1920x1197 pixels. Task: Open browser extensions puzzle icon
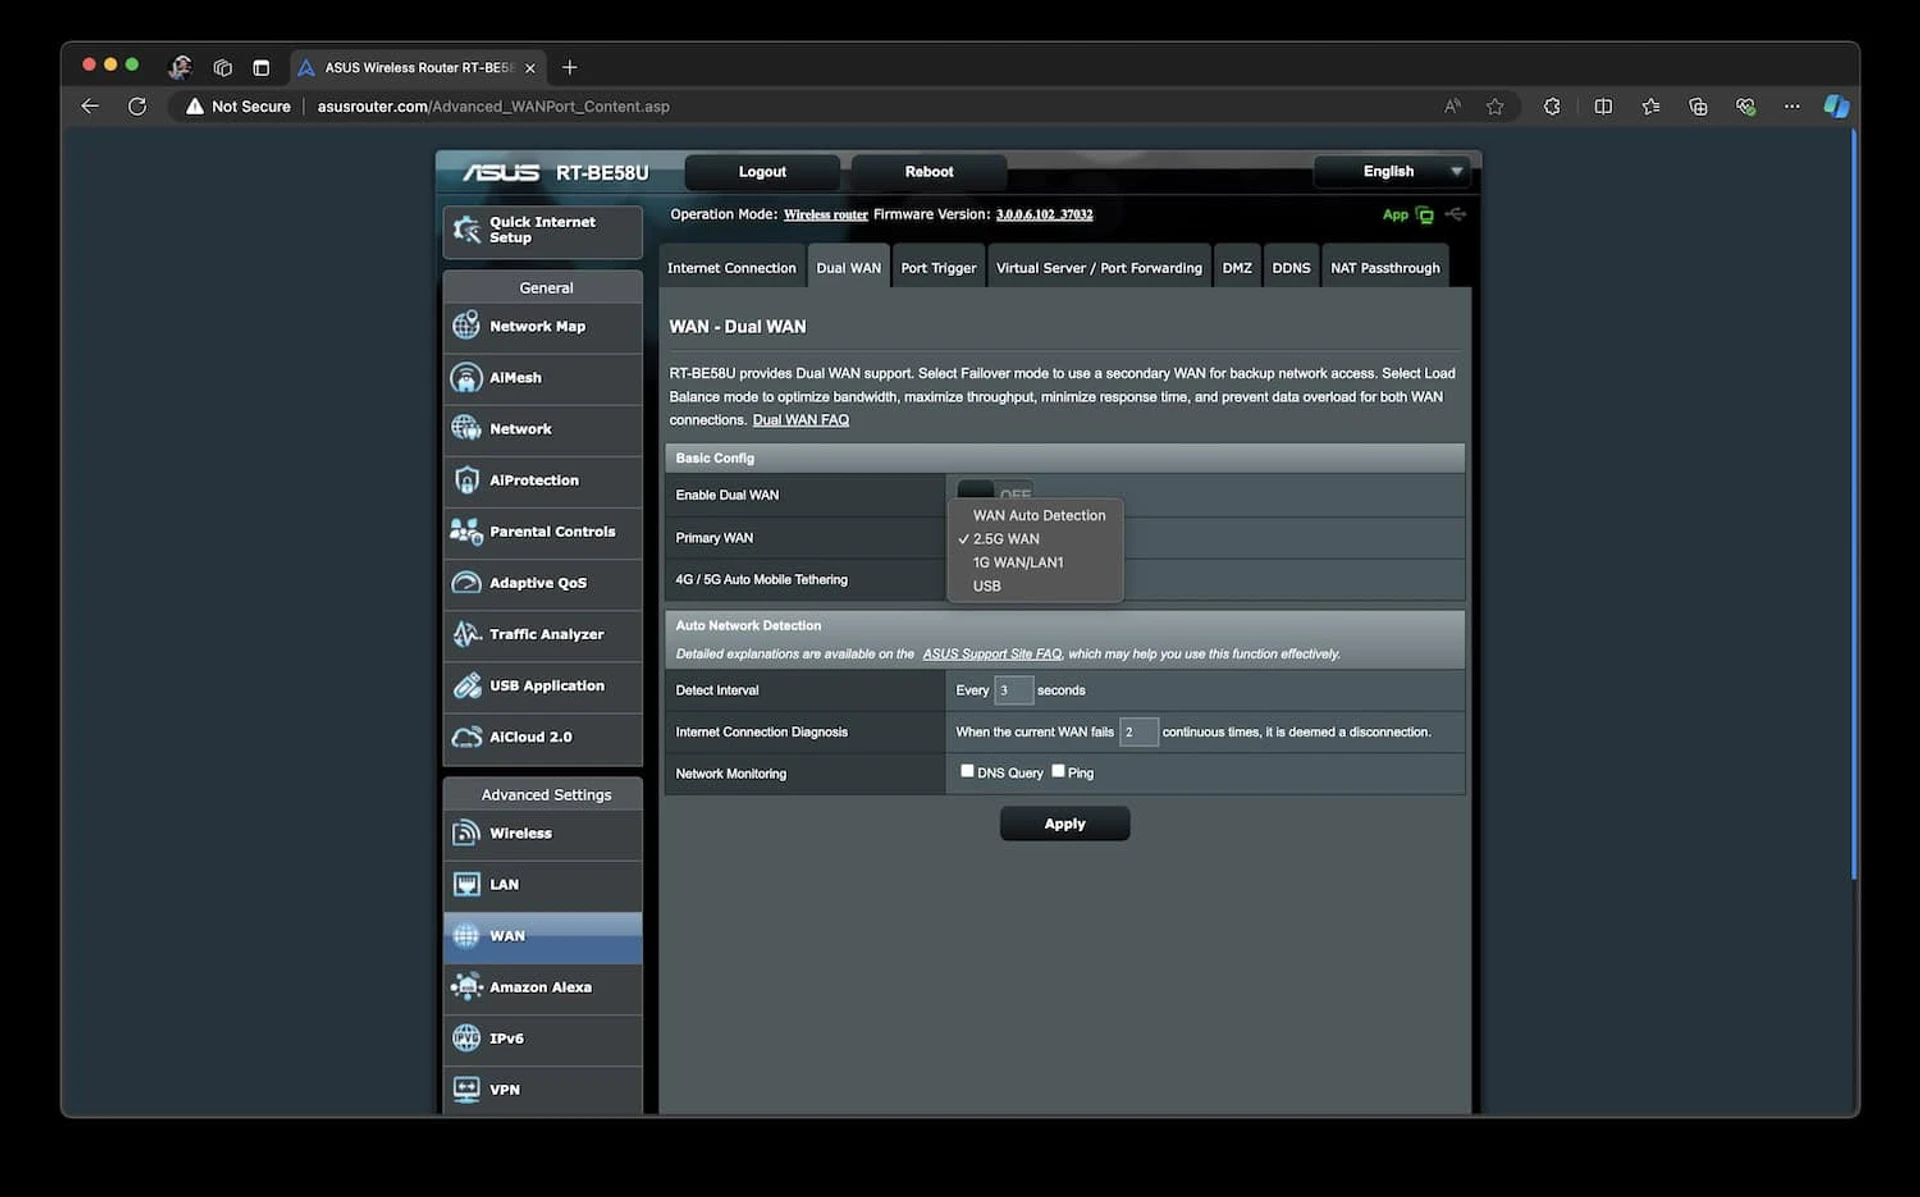pyautogui.click(x=1552, y=106)
